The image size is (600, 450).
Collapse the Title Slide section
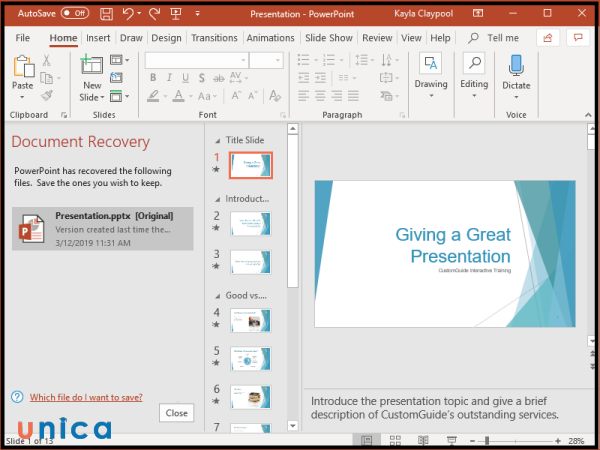coord(217,140)
